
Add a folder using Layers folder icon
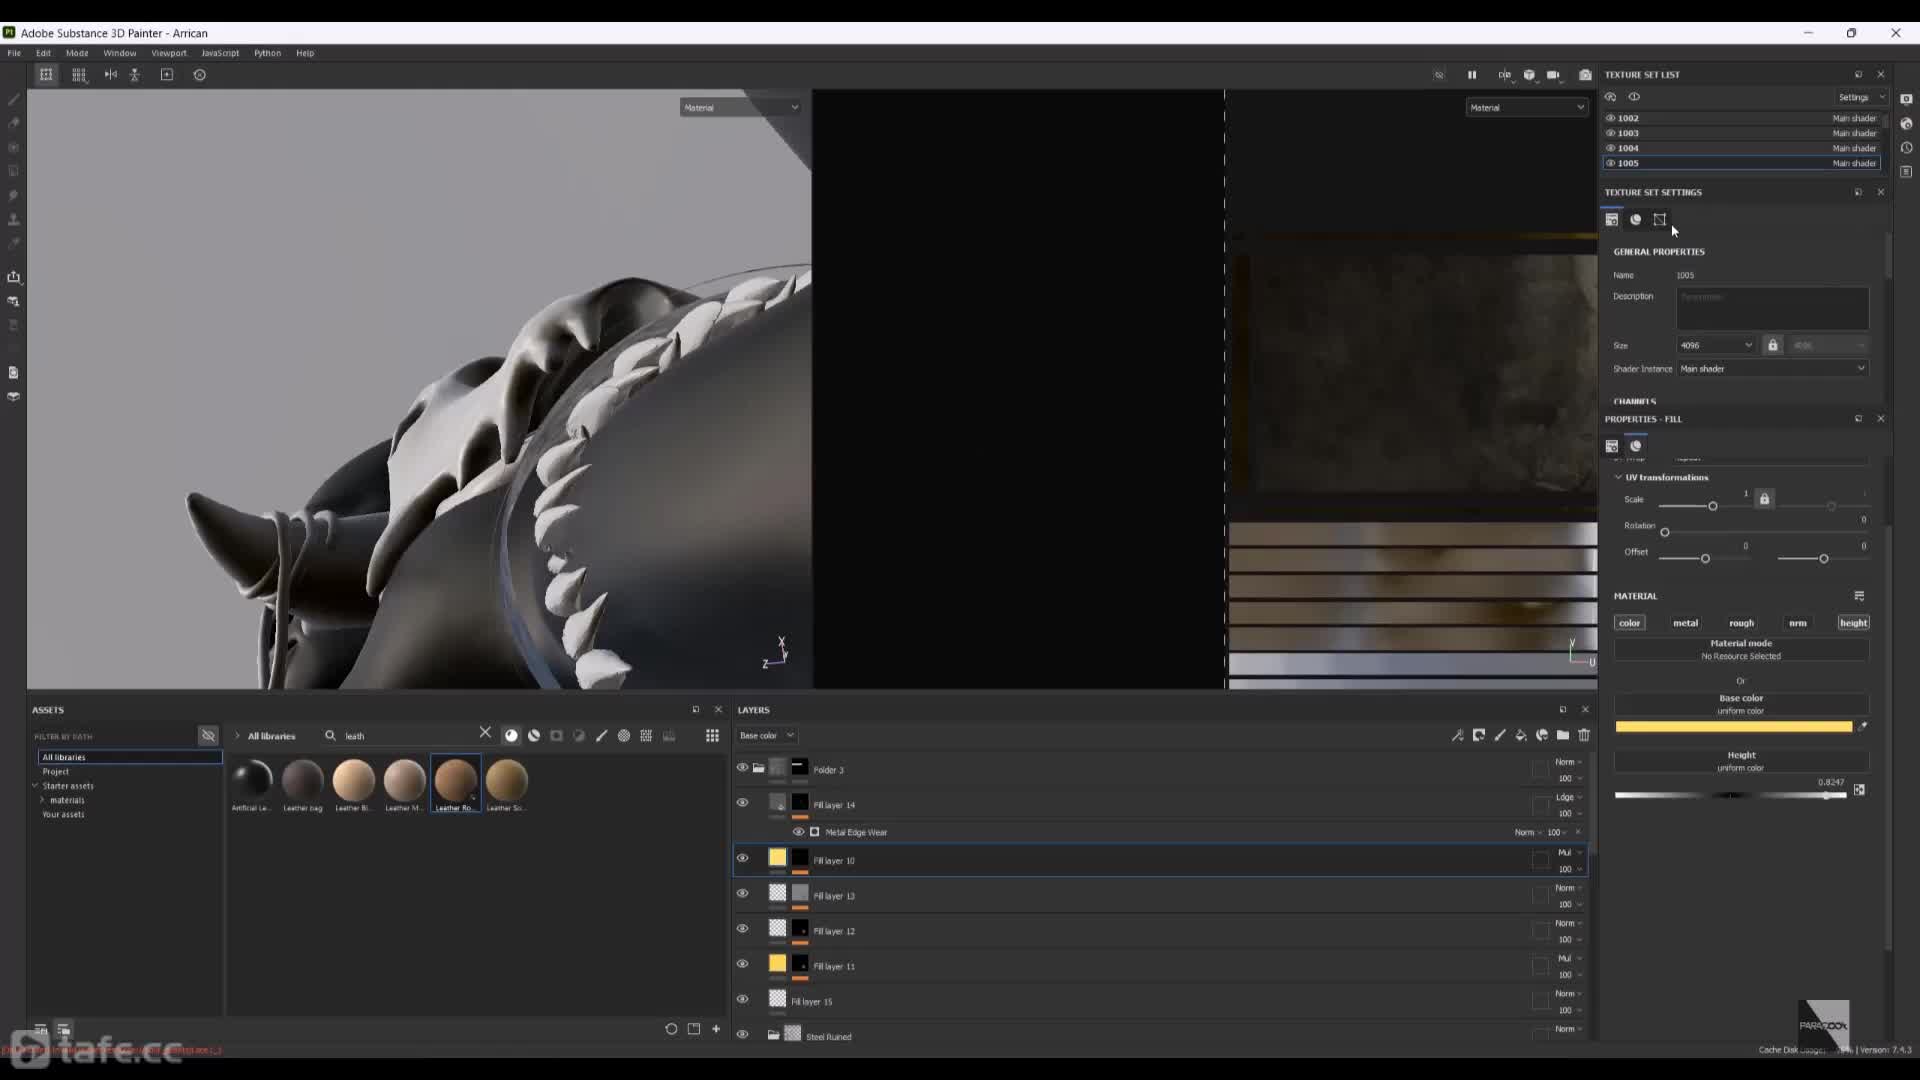pyautogui.click(x=1563, y=736)
